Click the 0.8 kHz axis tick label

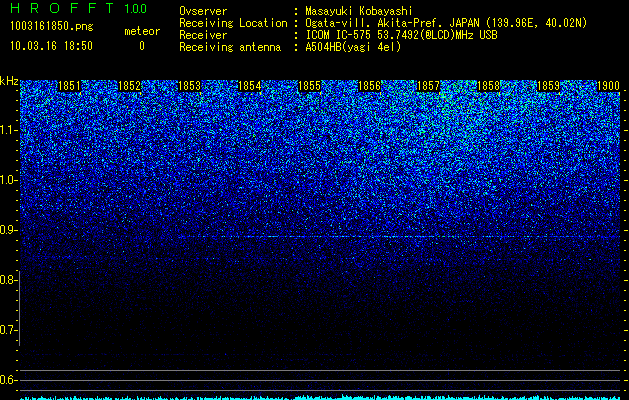[x=8, y=280]
